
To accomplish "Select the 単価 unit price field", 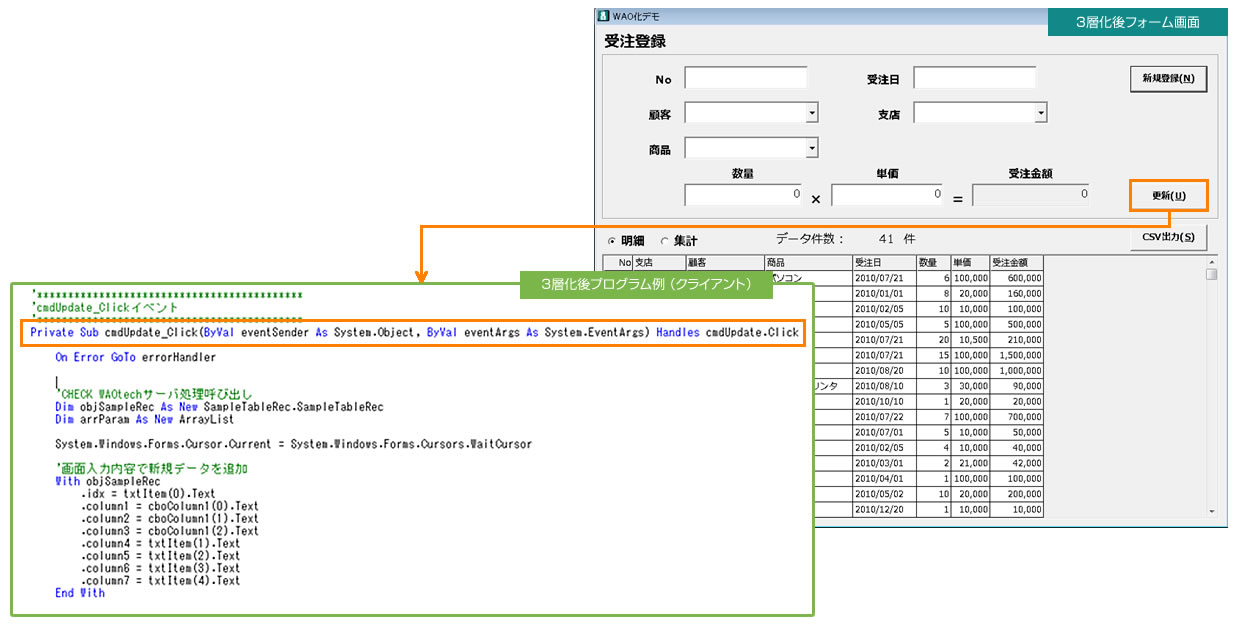I will pyautogui.click(x=886, y=194).
